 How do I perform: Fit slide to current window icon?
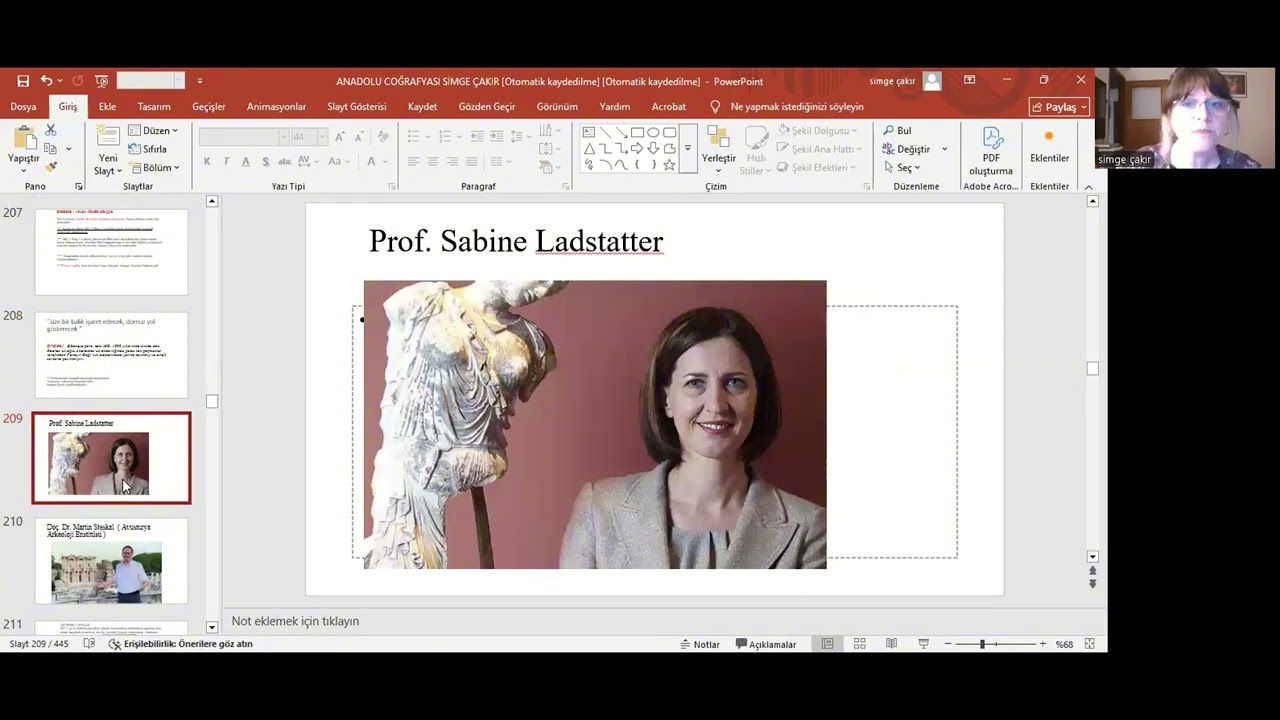coord(1090,644)
